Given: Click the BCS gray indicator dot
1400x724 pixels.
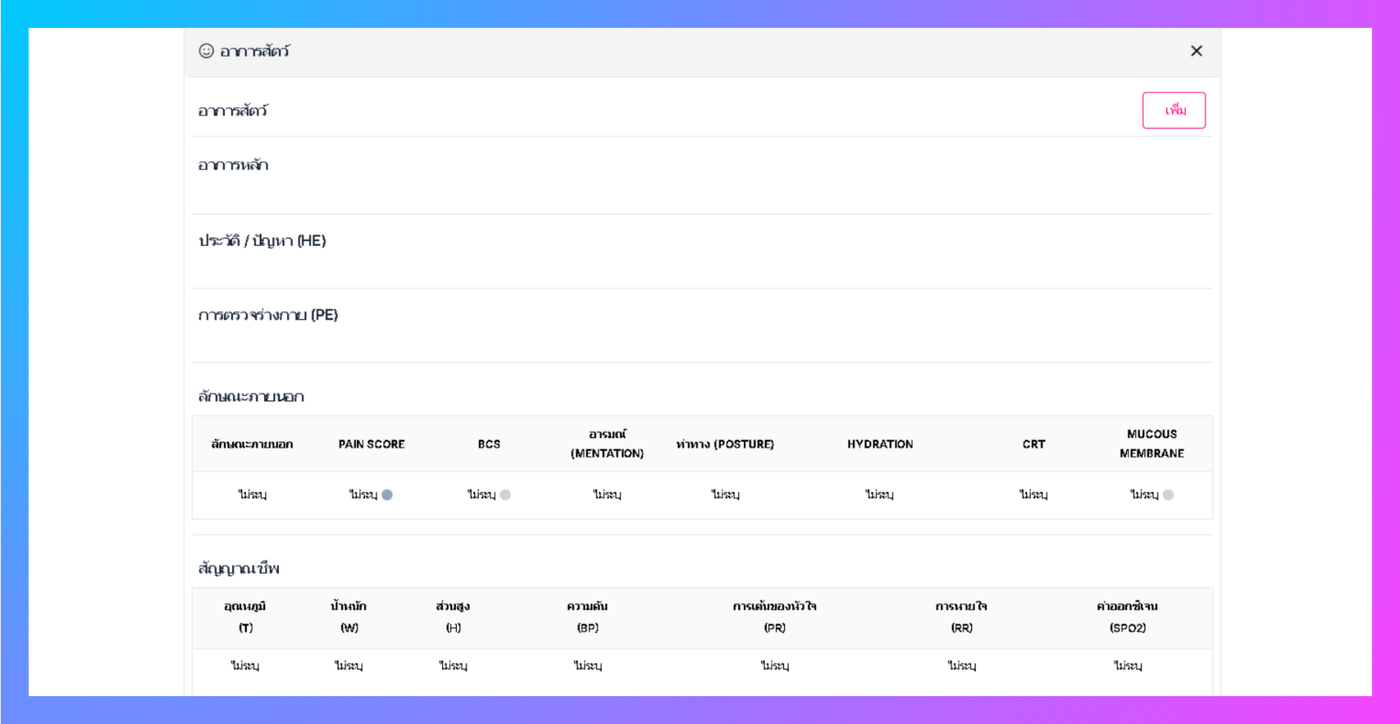Looking at the screenshot, I should click(505, 495).
